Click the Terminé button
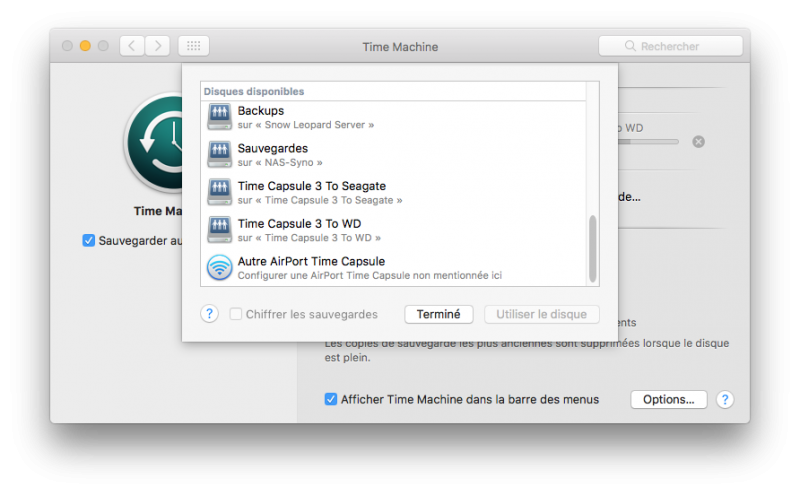 [439, 314]
